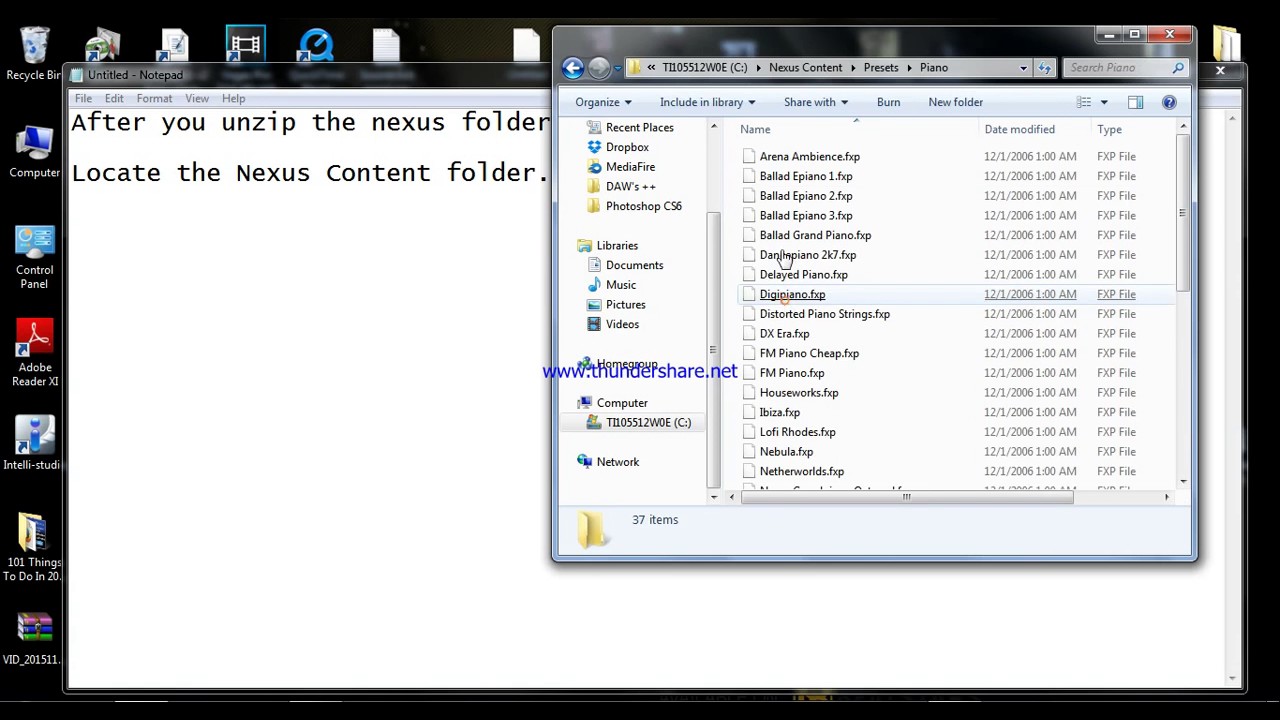Expand the view options dropdown arrow
1280x720 pixels.
coord(1104,102)
